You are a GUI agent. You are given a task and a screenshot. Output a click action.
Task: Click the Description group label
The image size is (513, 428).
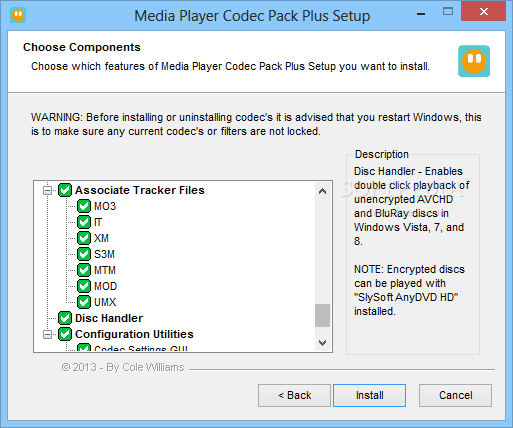pyautogui.click(x=382, y=154)
